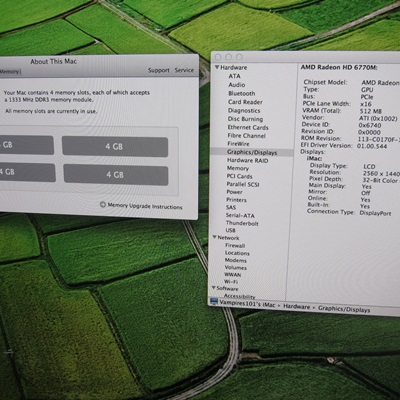Open Card Reader hardware entry
Image resolution: width=400 pixels, height=400 pixels.
(245, 102)
